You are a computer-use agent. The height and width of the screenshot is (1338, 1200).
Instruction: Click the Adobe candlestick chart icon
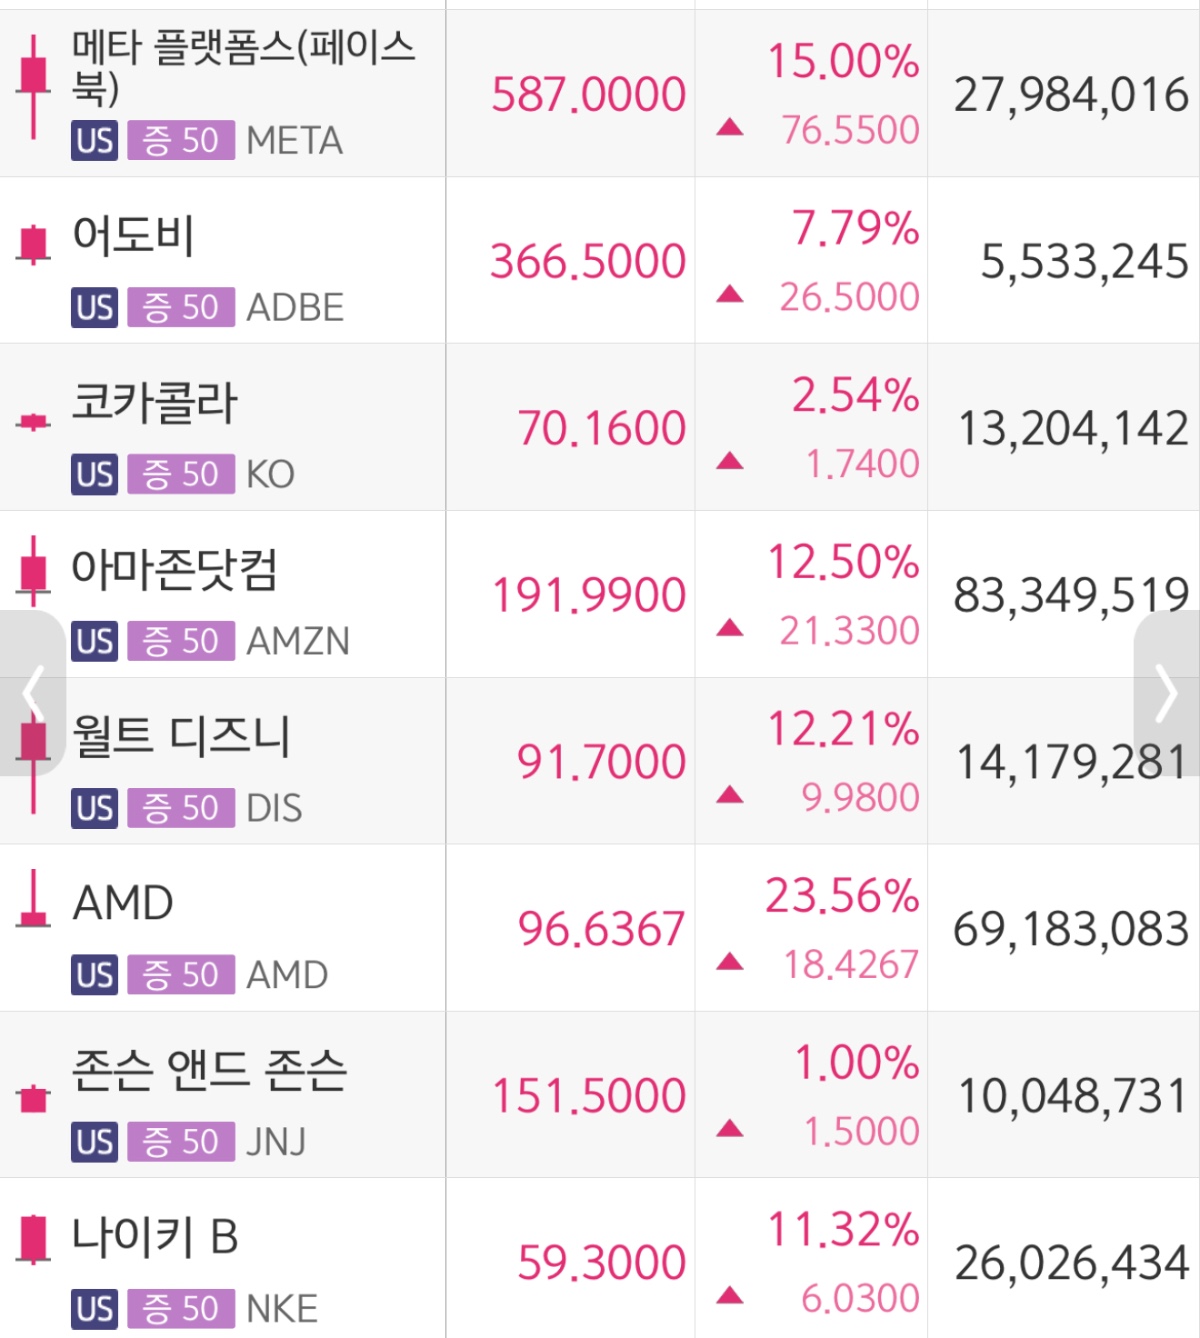click(33, 243)
